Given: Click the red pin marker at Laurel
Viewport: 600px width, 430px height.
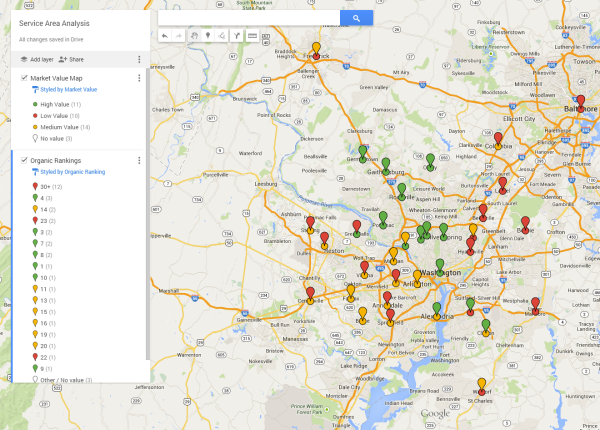Looking at the screenshot, I should pyautogui.click(x=503, y=184).
